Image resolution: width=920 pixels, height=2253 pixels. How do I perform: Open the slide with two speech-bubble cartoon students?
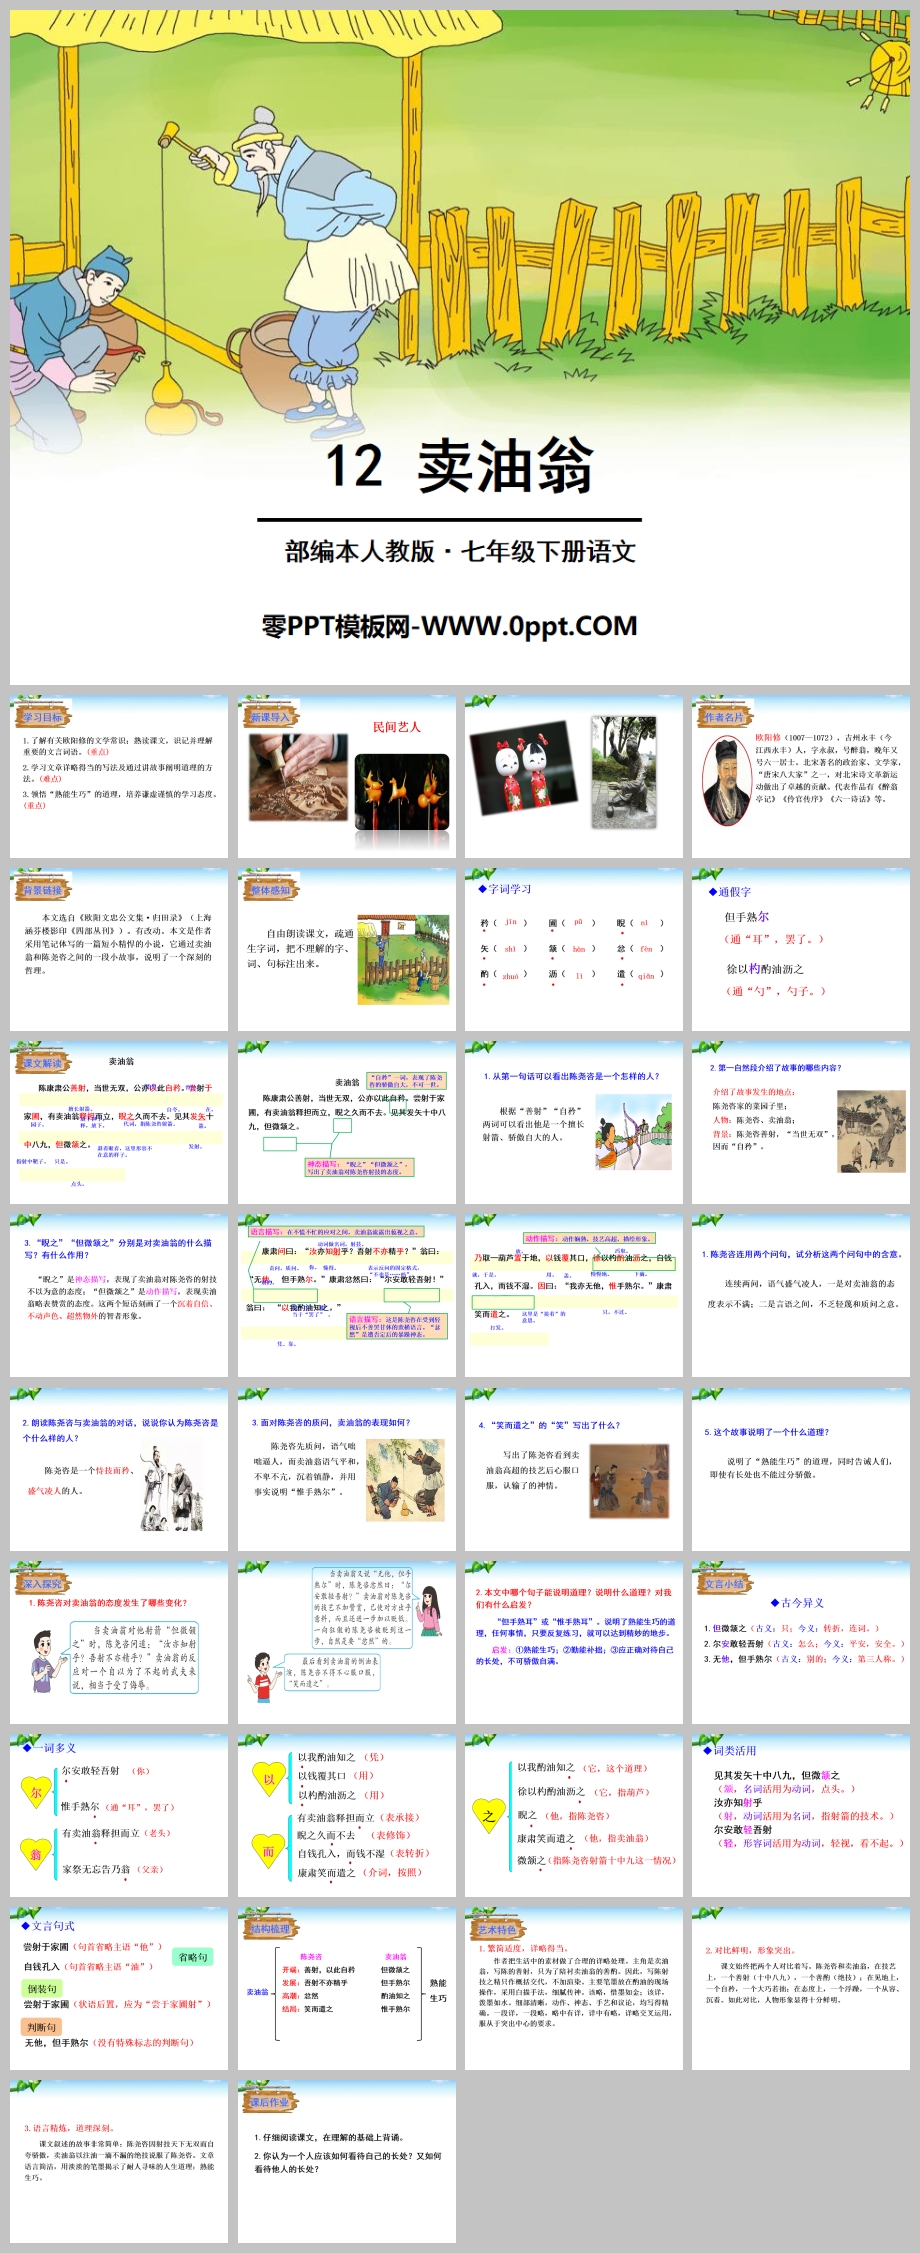tap(347, 1642)
